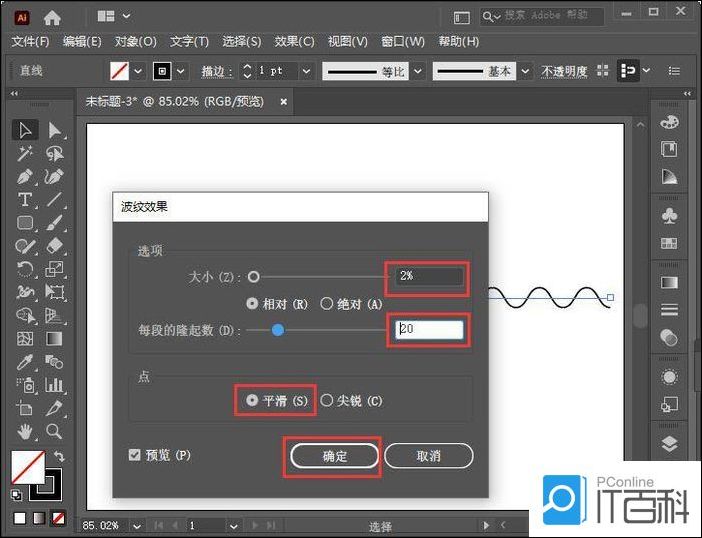This screenshot has height=538, width=702.
Task: Toggle the 预览 (P) checkbox
Action: pos(134,455)
